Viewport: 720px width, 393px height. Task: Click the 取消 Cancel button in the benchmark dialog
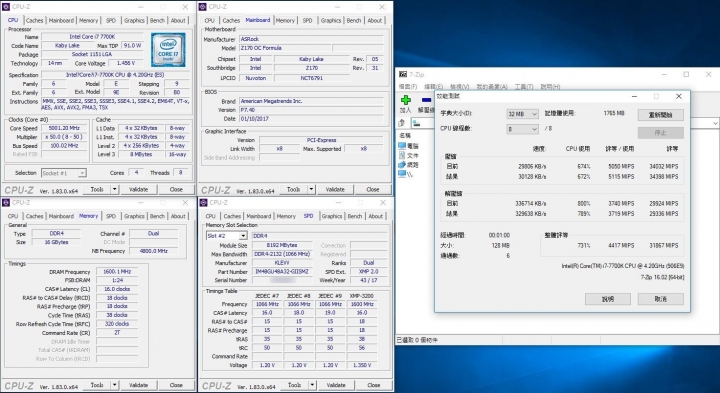(660, 299)
